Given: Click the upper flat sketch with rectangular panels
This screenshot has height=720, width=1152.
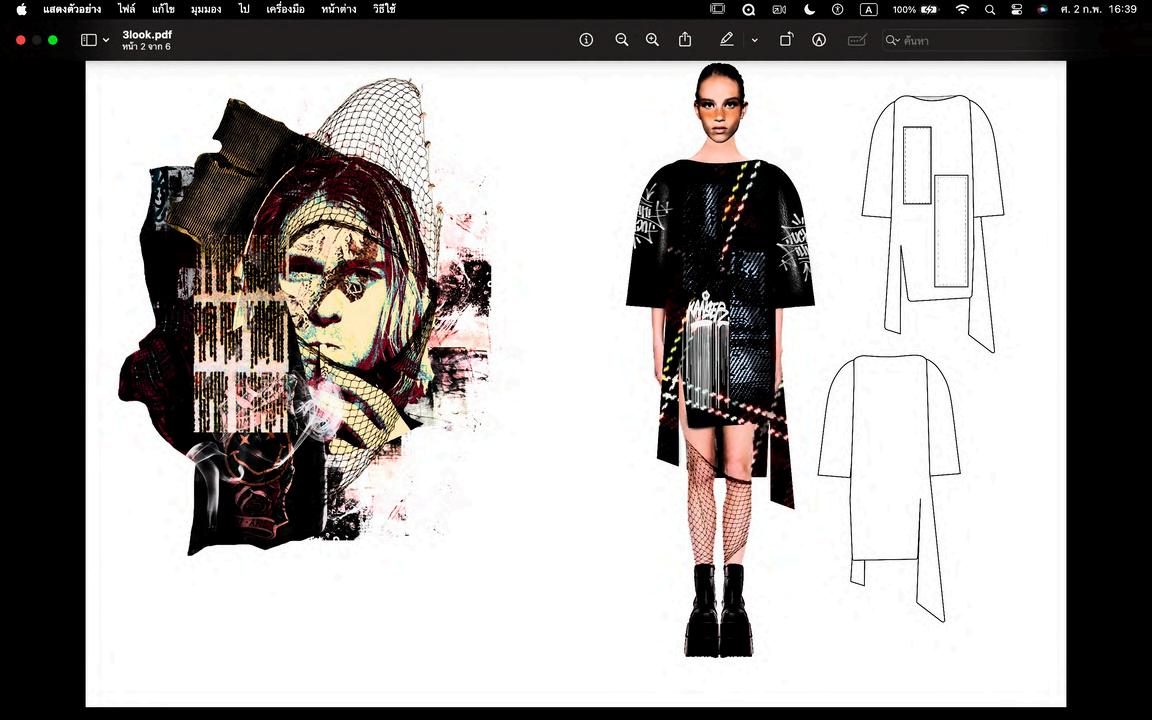Looking at the screenshot, I should pyautogui.click(x=933, y=223).
